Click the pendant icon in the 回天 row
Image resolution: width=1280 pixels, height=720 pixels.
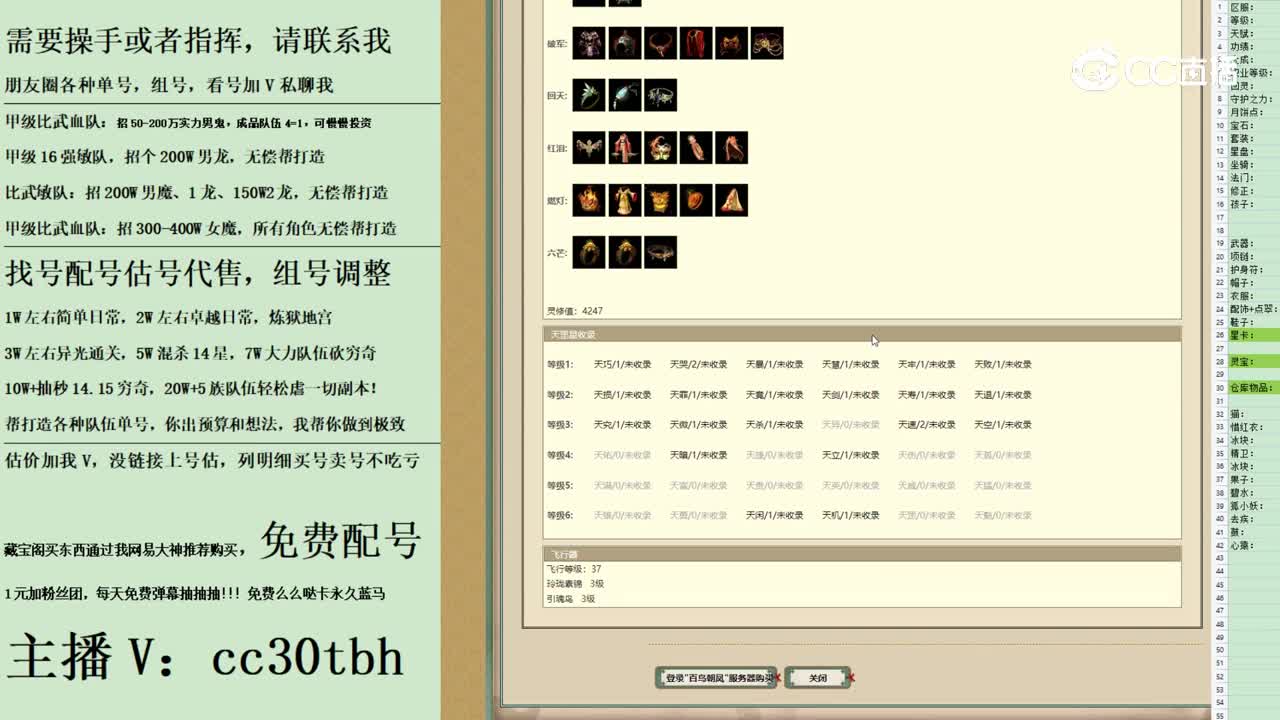click(x=625, y=95)
